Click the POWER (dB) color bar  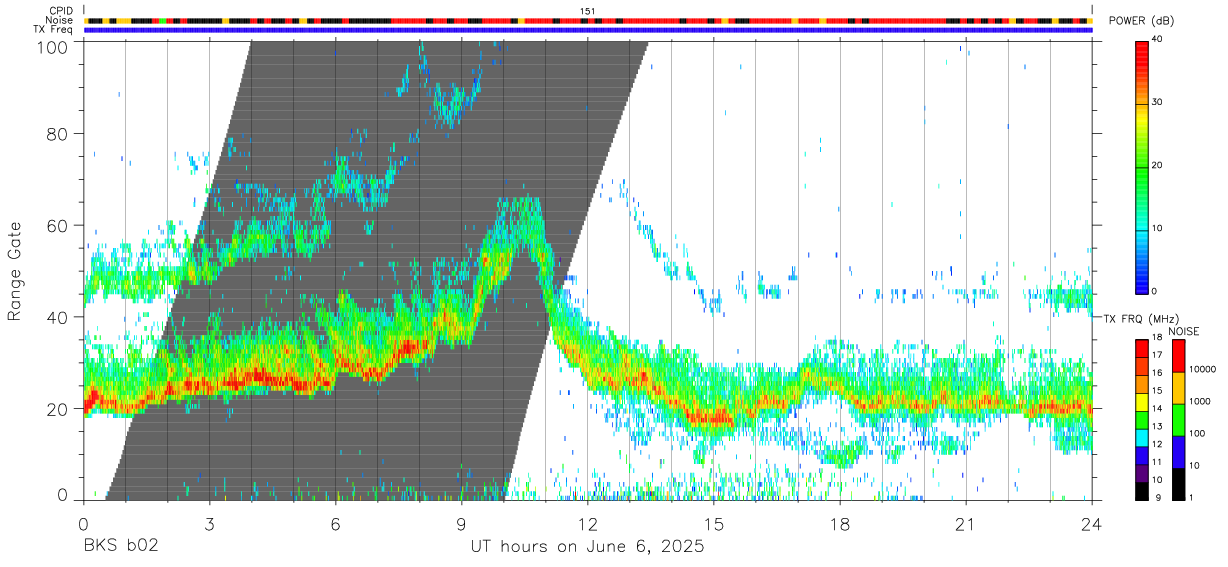click(x=1141, y=166)
